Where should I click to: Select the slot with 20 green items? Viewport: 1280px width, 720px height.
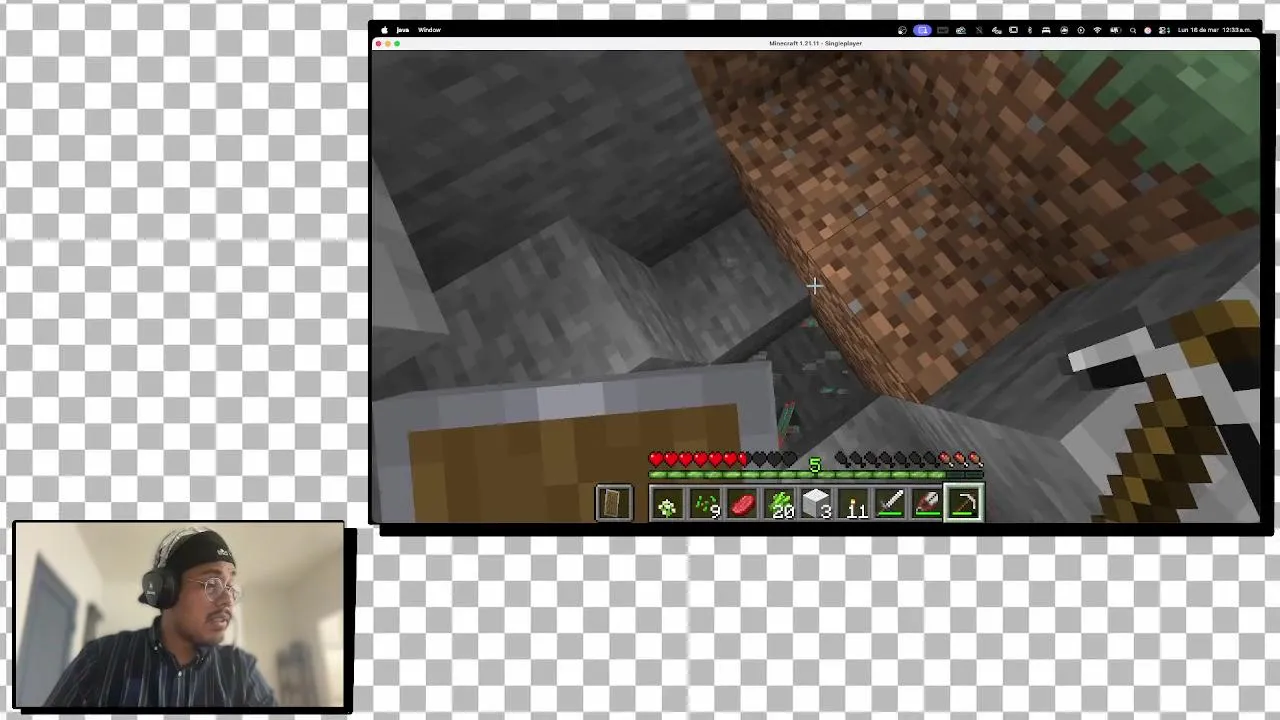(x=780, y=504)
